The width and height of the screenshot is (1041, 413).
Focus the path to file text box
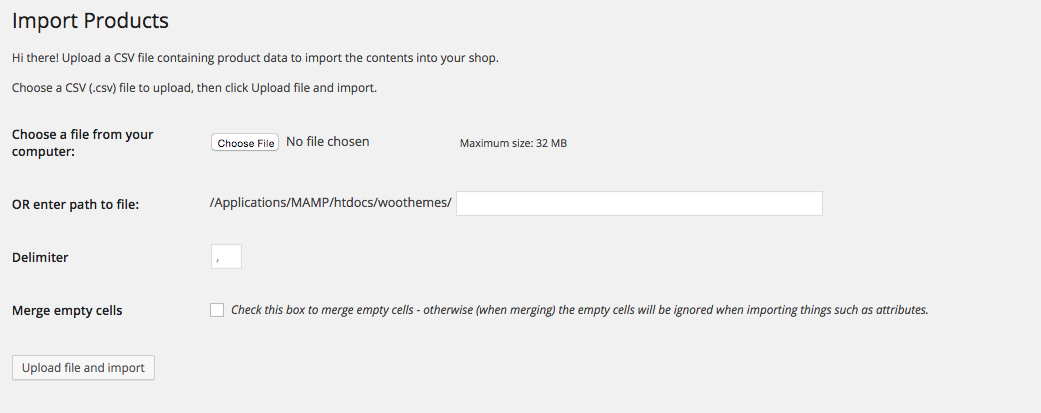(639, 204)
